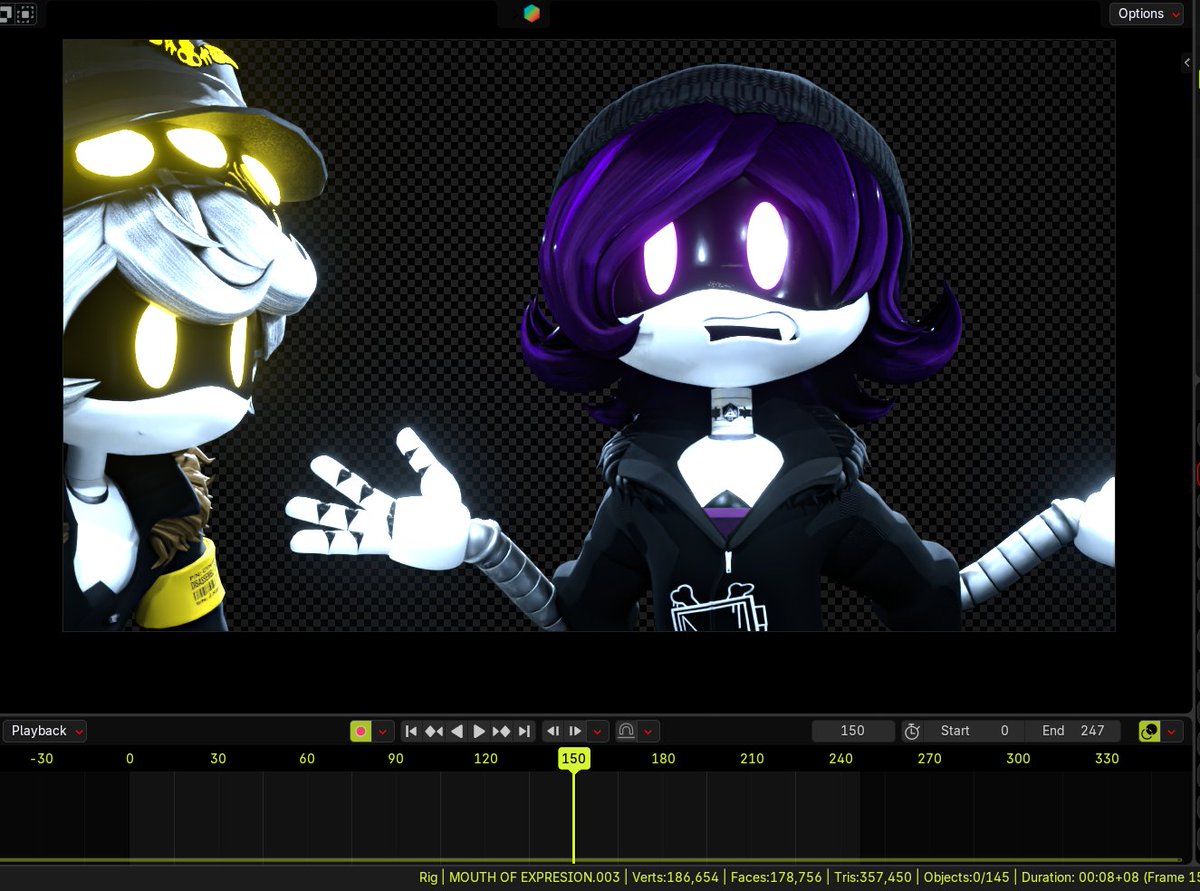
Task: Click frame 210 label on timeline ruler
Action: [752, 759]
